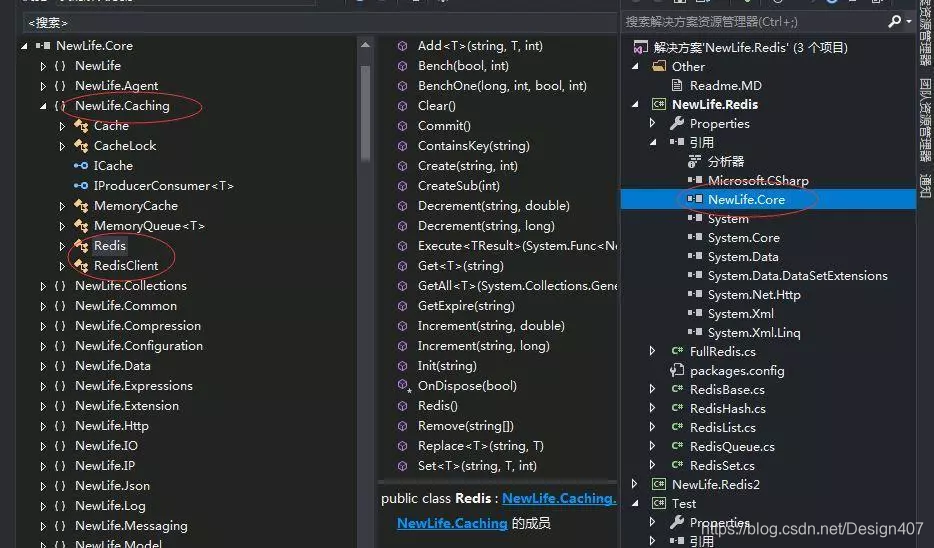Expand the NewLife.Agent namespace
Viewport: 934px width, 548px height.
coord(43,86)
